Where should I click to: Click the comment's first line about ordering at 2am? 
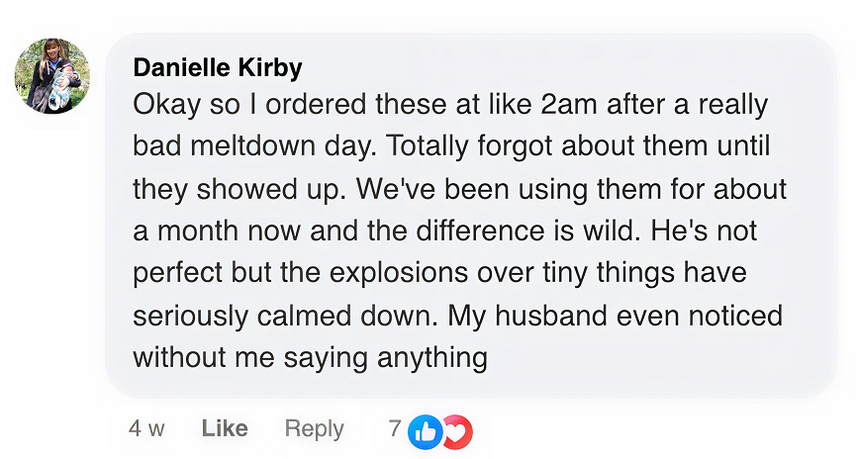tap(440, 104)
